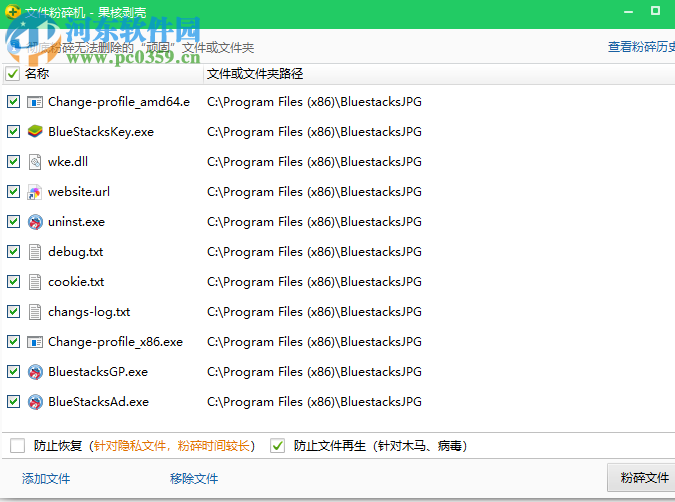
Task: Select the cookie.txt file name
Action: point(76,282)
